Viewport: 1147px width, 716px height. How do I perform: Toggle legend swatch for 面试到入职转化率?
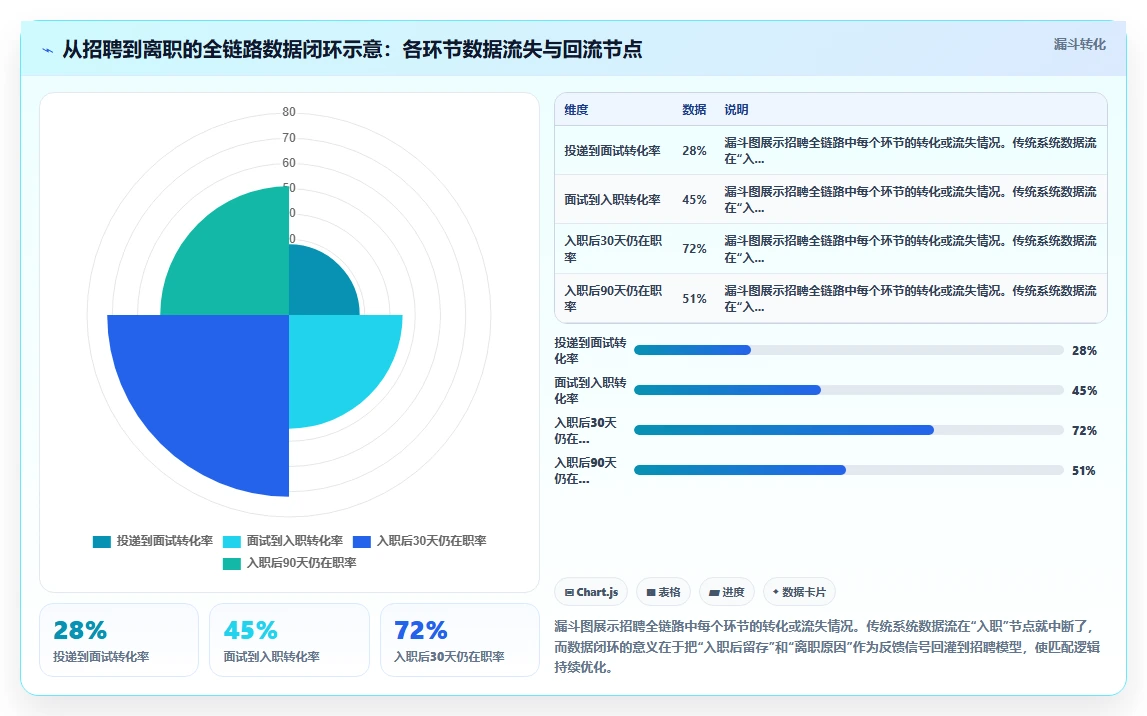coord(232,541)
